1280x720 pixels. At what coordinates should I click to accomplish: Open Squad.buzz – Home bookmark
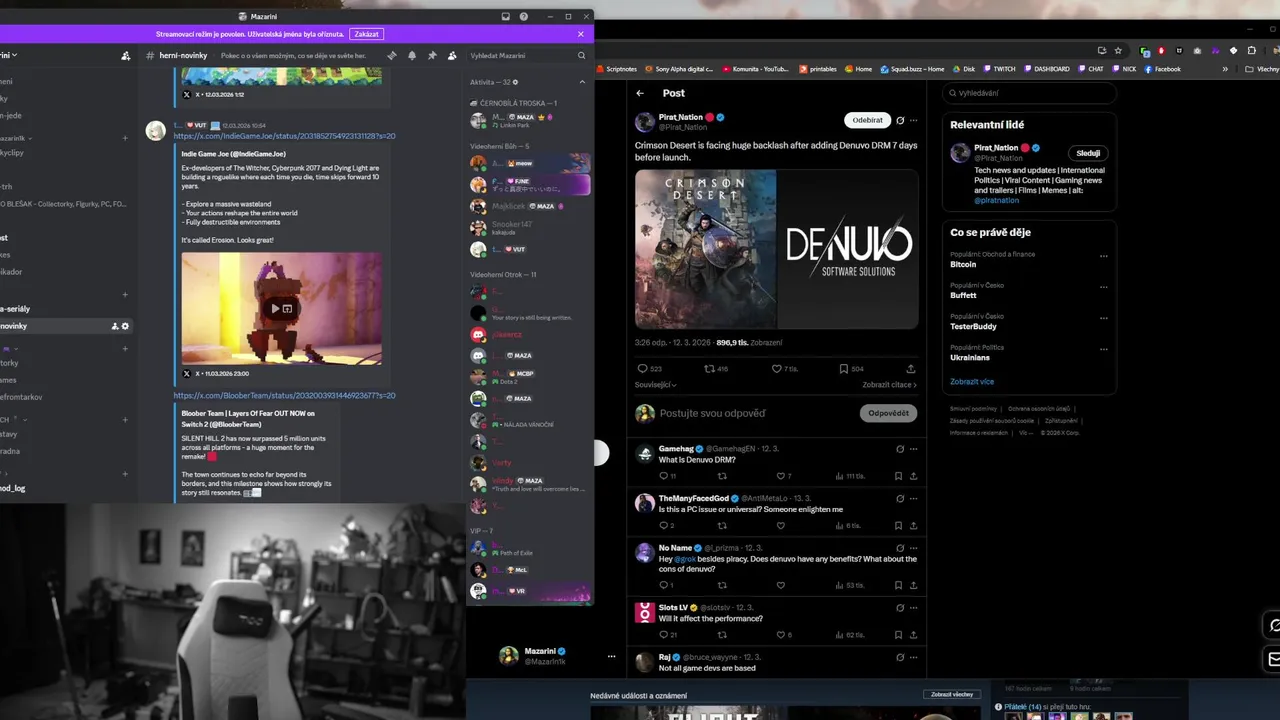[x=913, y=69]
